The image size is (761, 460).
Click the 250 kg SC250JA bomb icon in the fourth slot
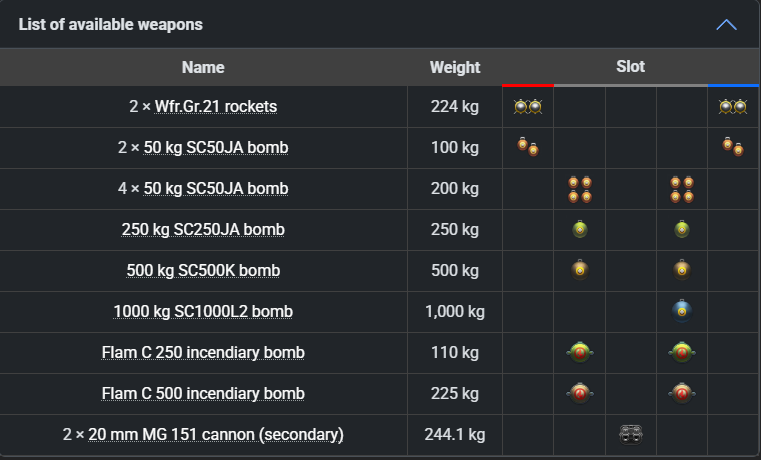pyautogui.click(x=681, y=230)
